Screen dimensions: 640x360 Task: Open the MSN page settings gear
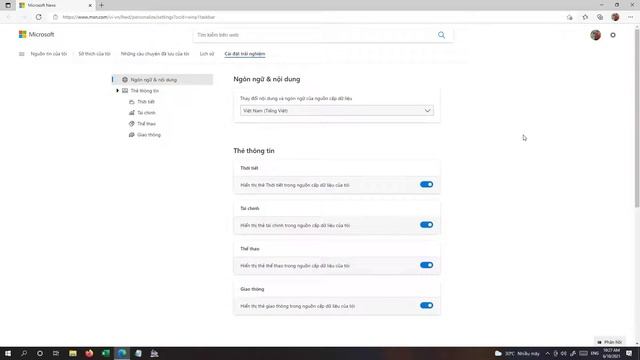click(613, 35)
